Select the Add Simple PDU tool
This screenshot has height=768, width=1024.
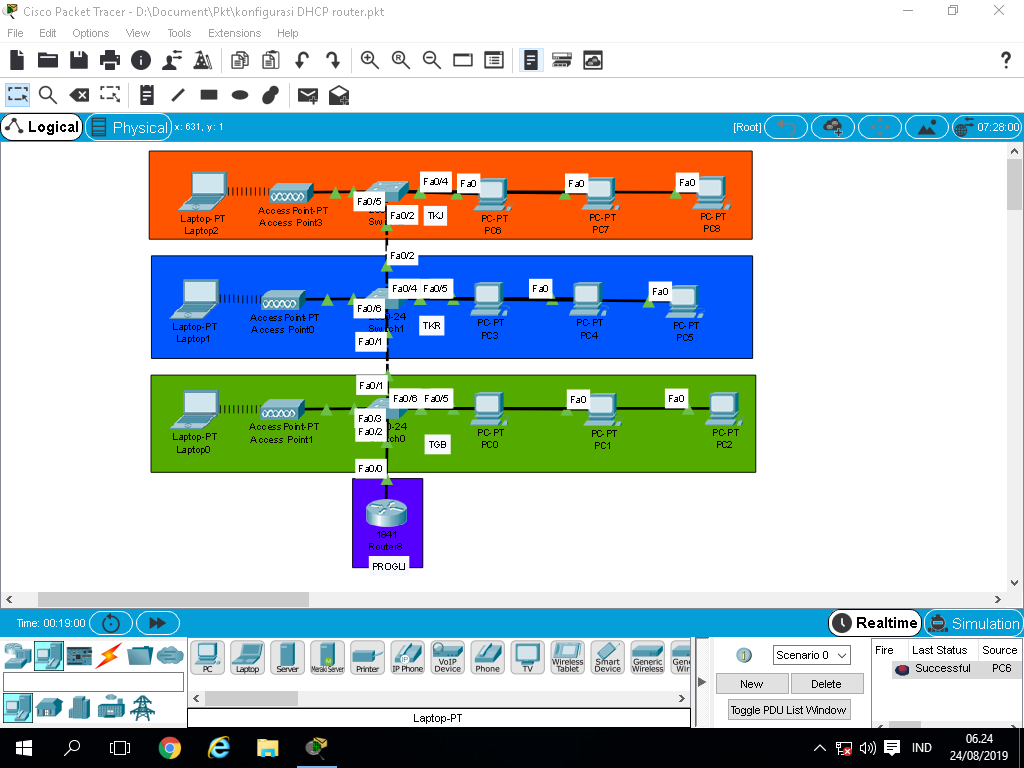[309, 95]
